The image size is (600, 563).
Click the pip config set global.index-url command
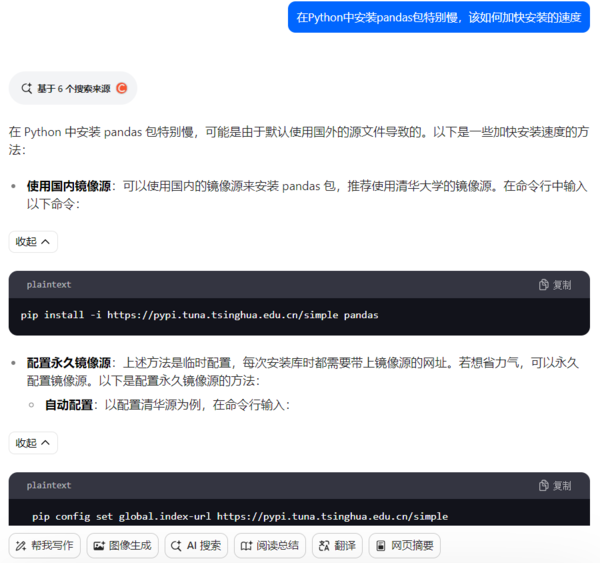point(240,516)
